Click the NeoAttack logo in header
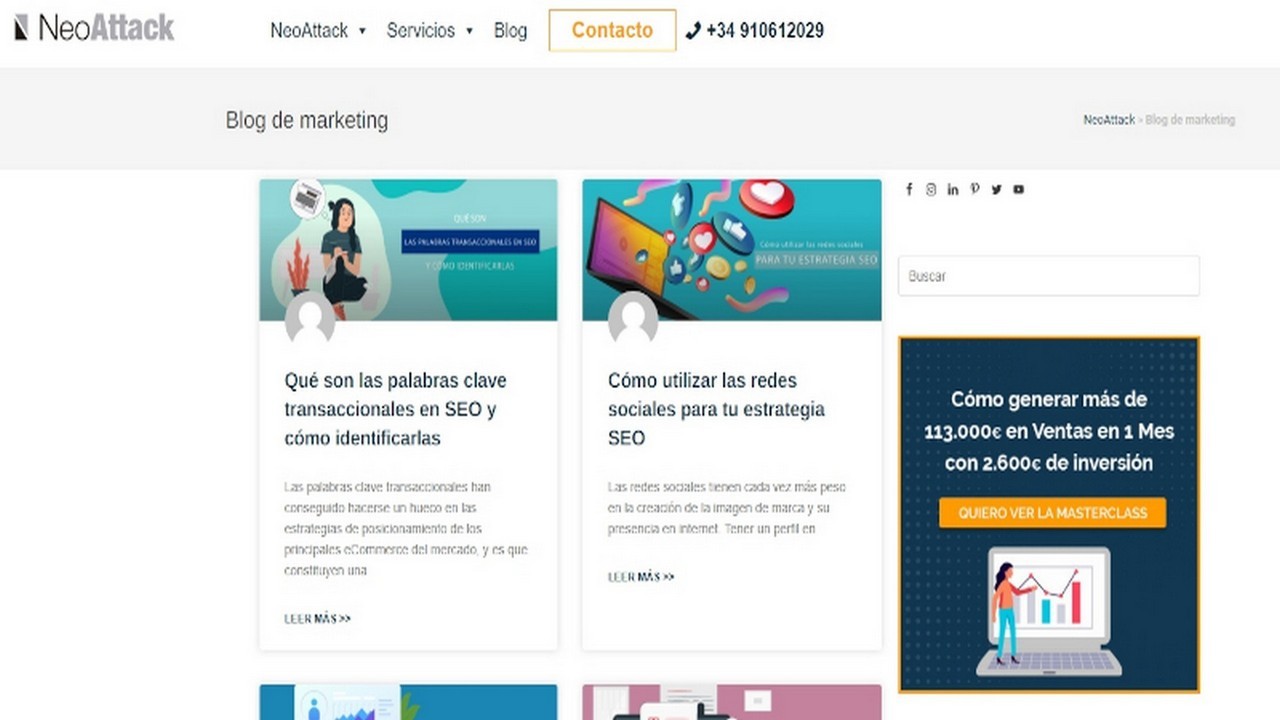The height and width of the screenshot is (720, 1280). [x=94, y=28]
